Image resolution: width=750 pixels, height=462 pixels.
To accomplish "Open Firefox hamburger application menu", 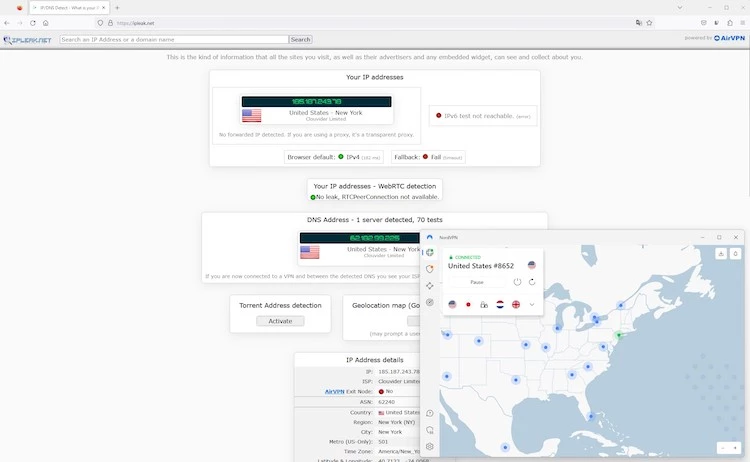I will pyautogui.click(x=742, y=22).
